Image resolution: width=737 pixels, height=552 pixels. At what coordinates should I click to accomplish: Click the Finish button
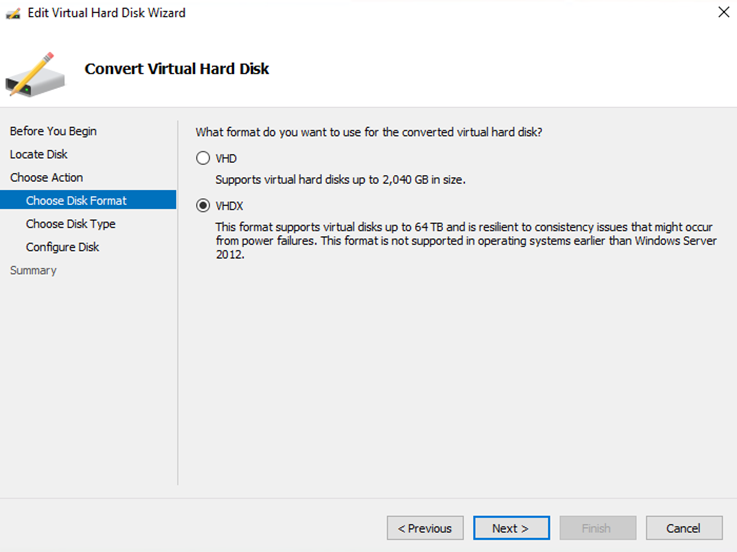[597, 528]
